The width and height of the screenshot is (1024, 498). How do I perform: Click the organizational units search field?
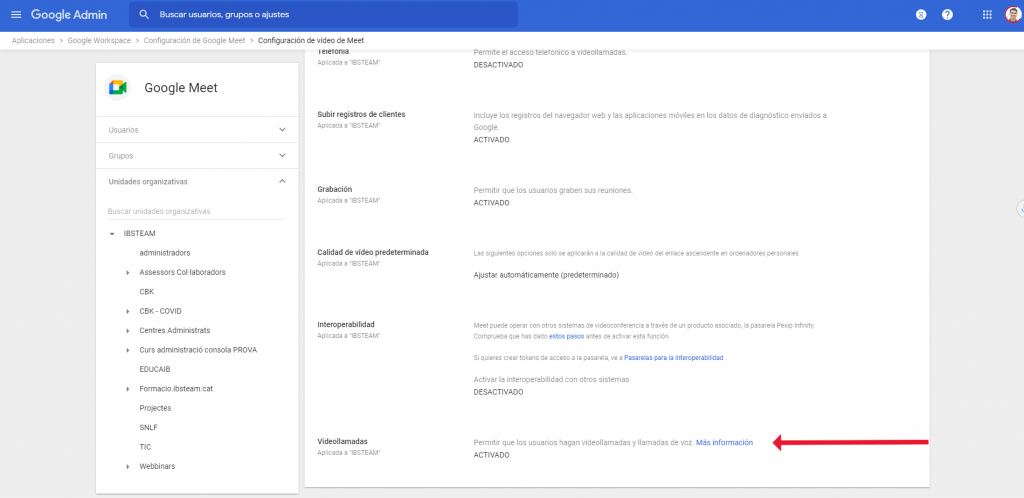(x=196, y=212)
